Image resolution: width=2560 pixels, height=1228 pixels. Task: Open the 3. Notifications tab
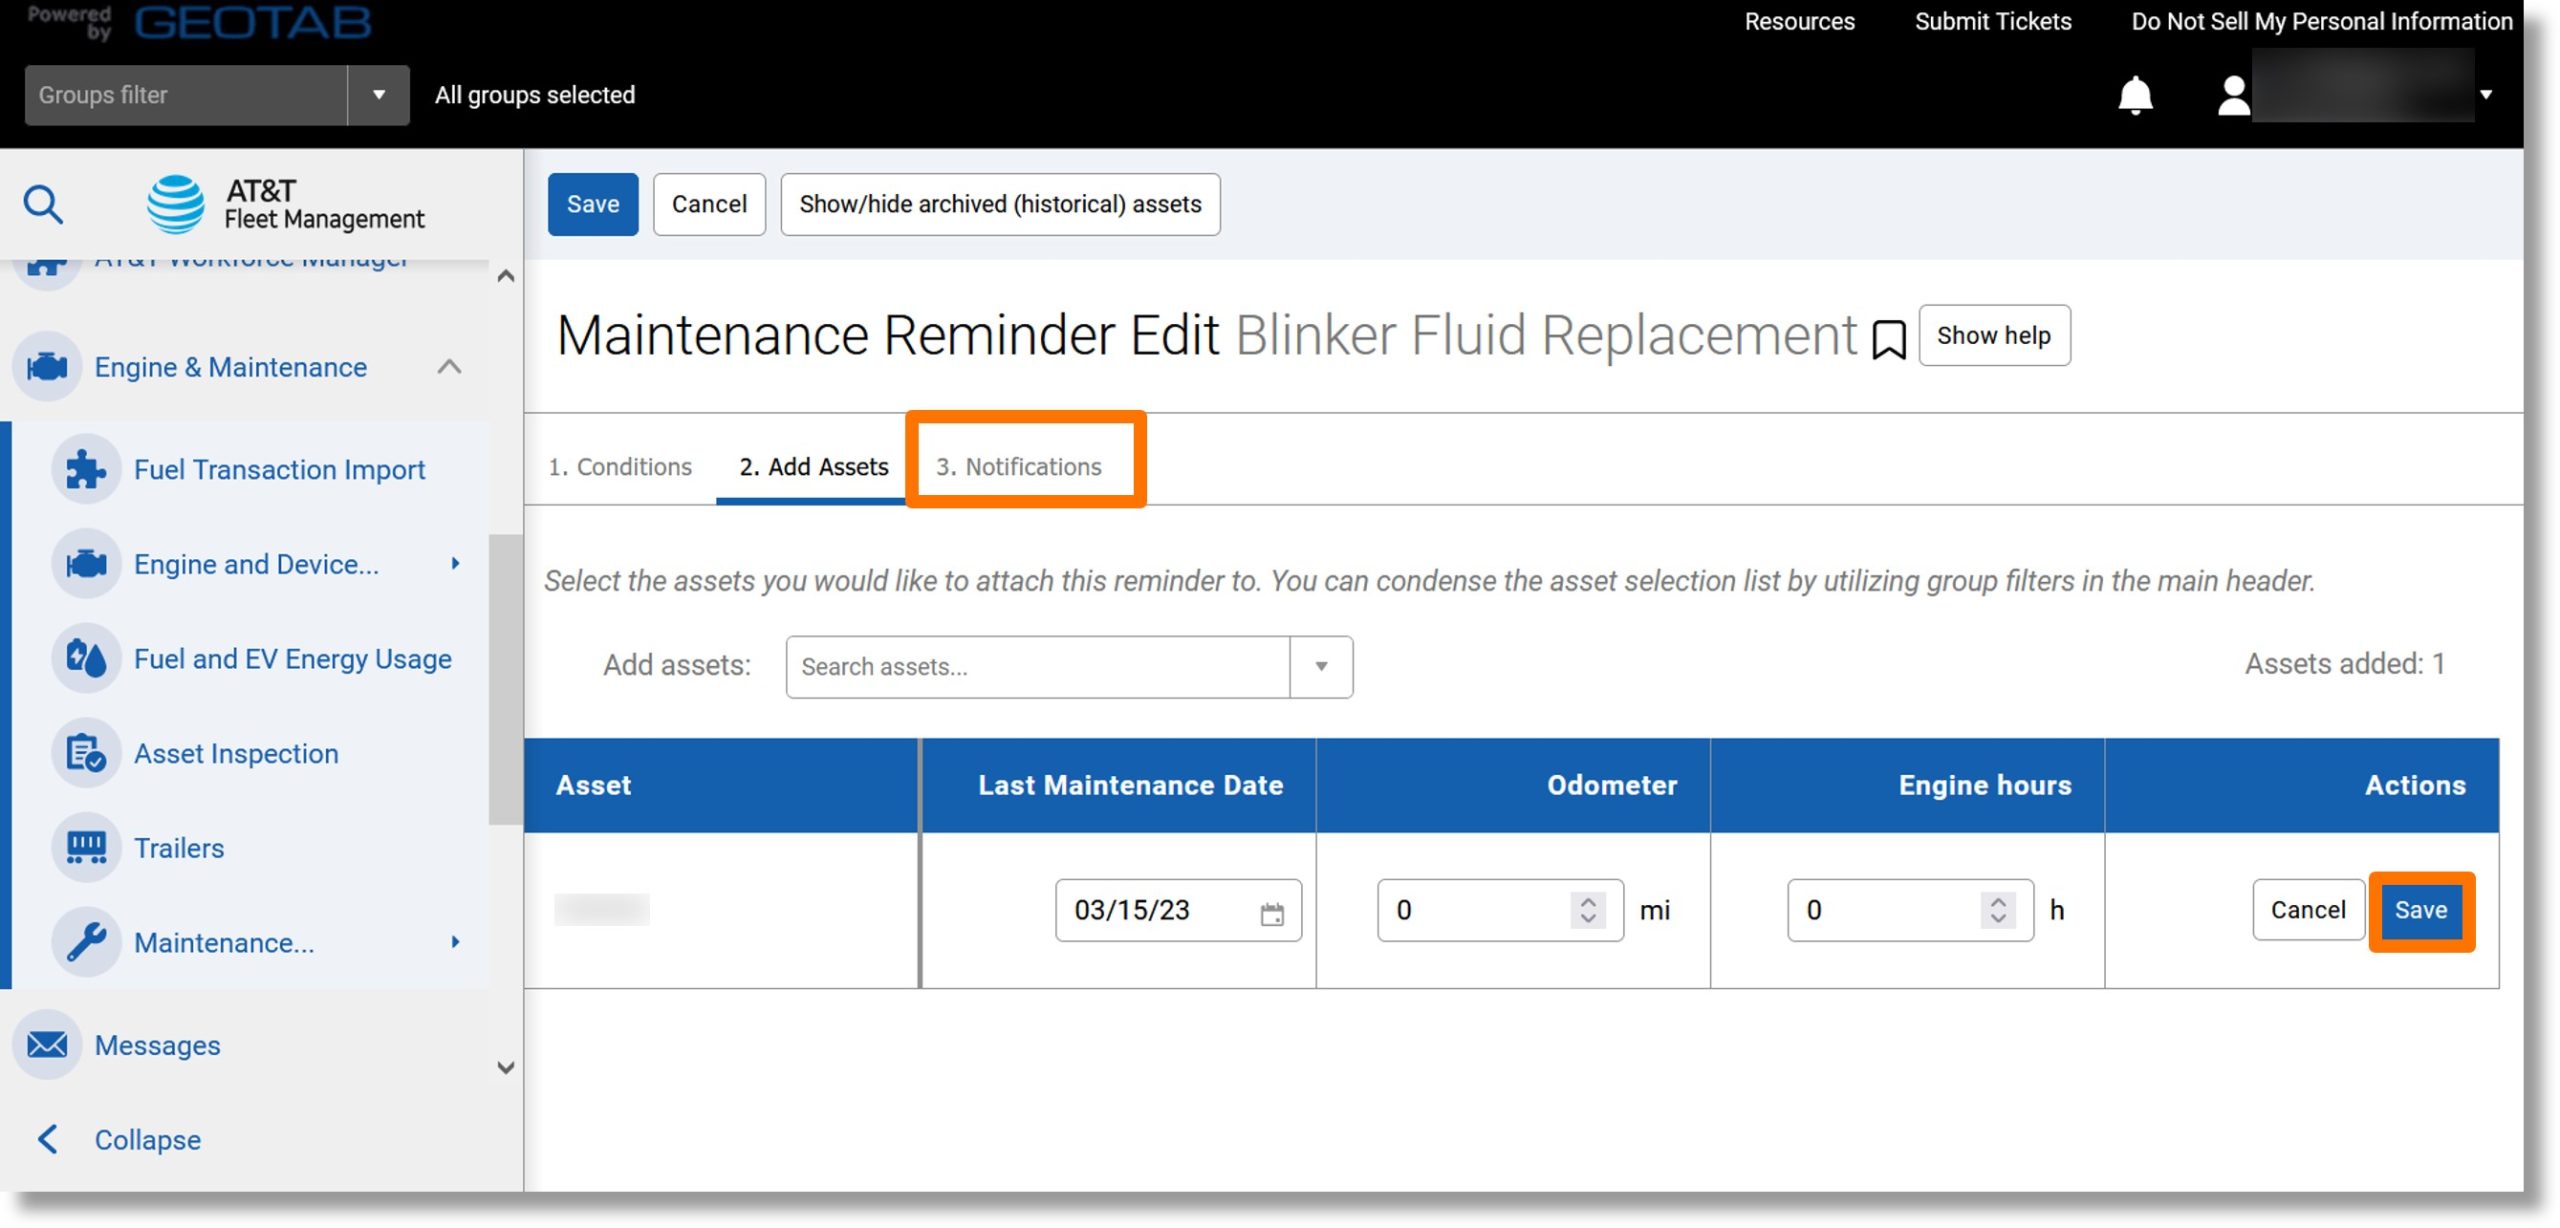(1018, 467)
